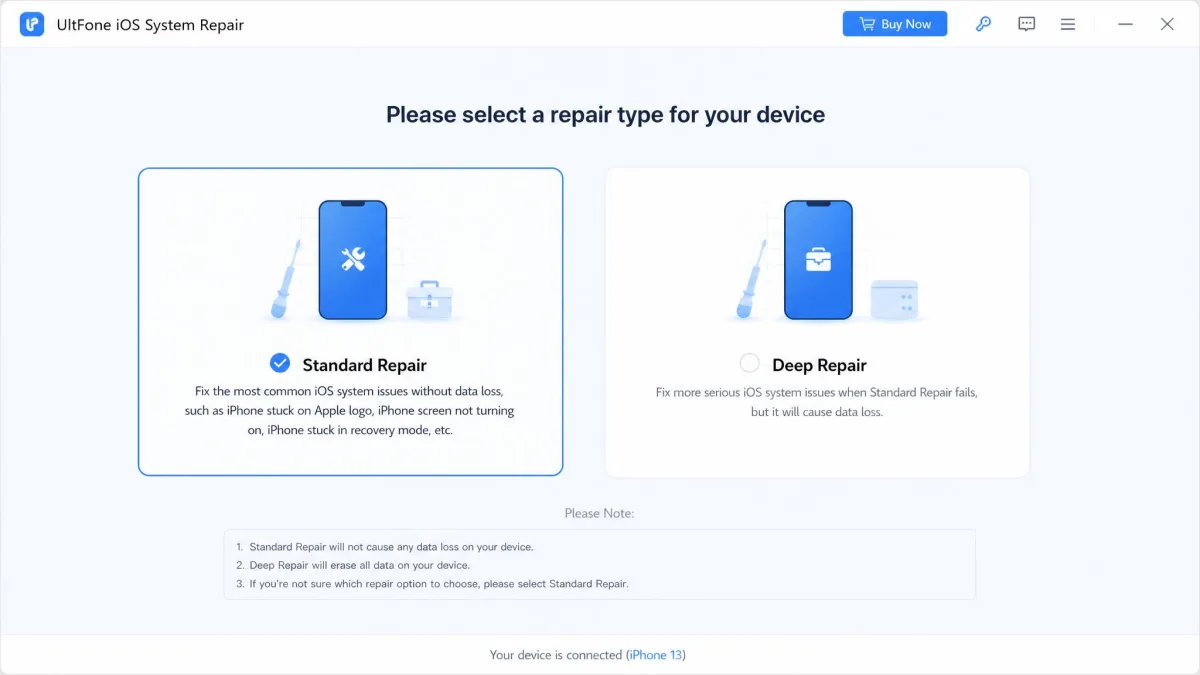
Task: Click the Standard Repair description text
Action: [349, 411]
